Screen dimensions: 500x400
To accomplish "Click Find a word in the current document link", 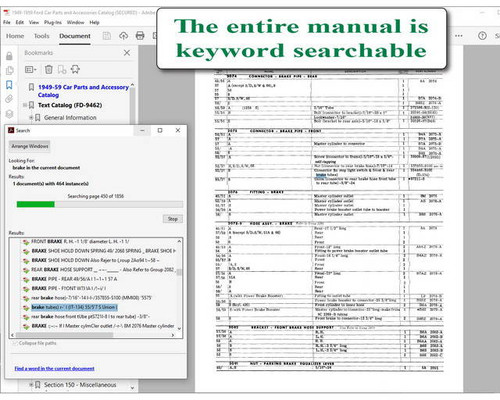I will pos(54,368).
